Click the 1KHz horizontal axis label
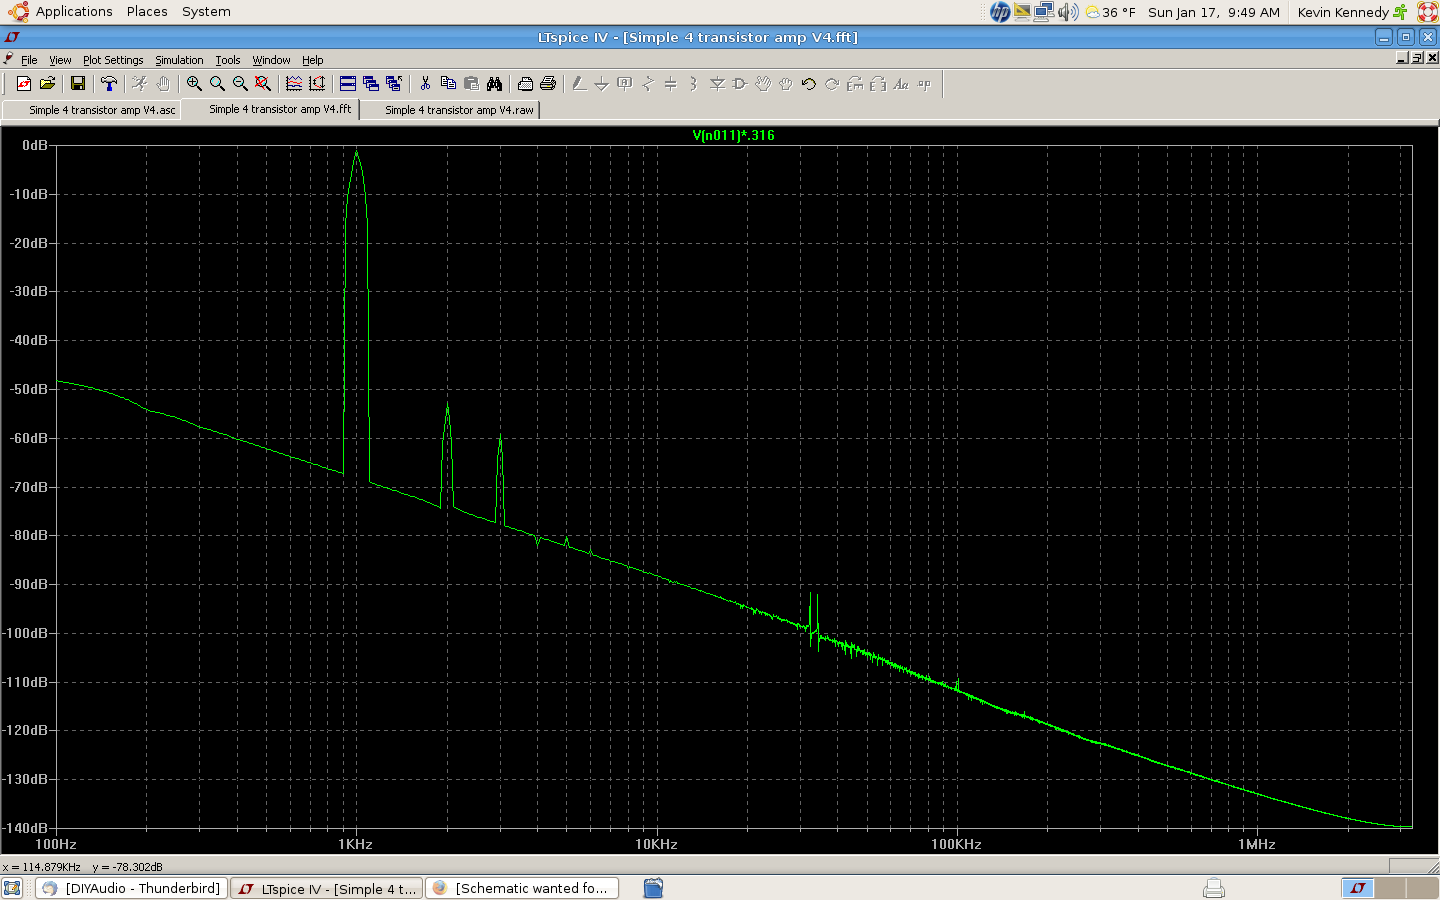Image resolution: width=1440 pixels, height=900 pixels. coord(355,844)
